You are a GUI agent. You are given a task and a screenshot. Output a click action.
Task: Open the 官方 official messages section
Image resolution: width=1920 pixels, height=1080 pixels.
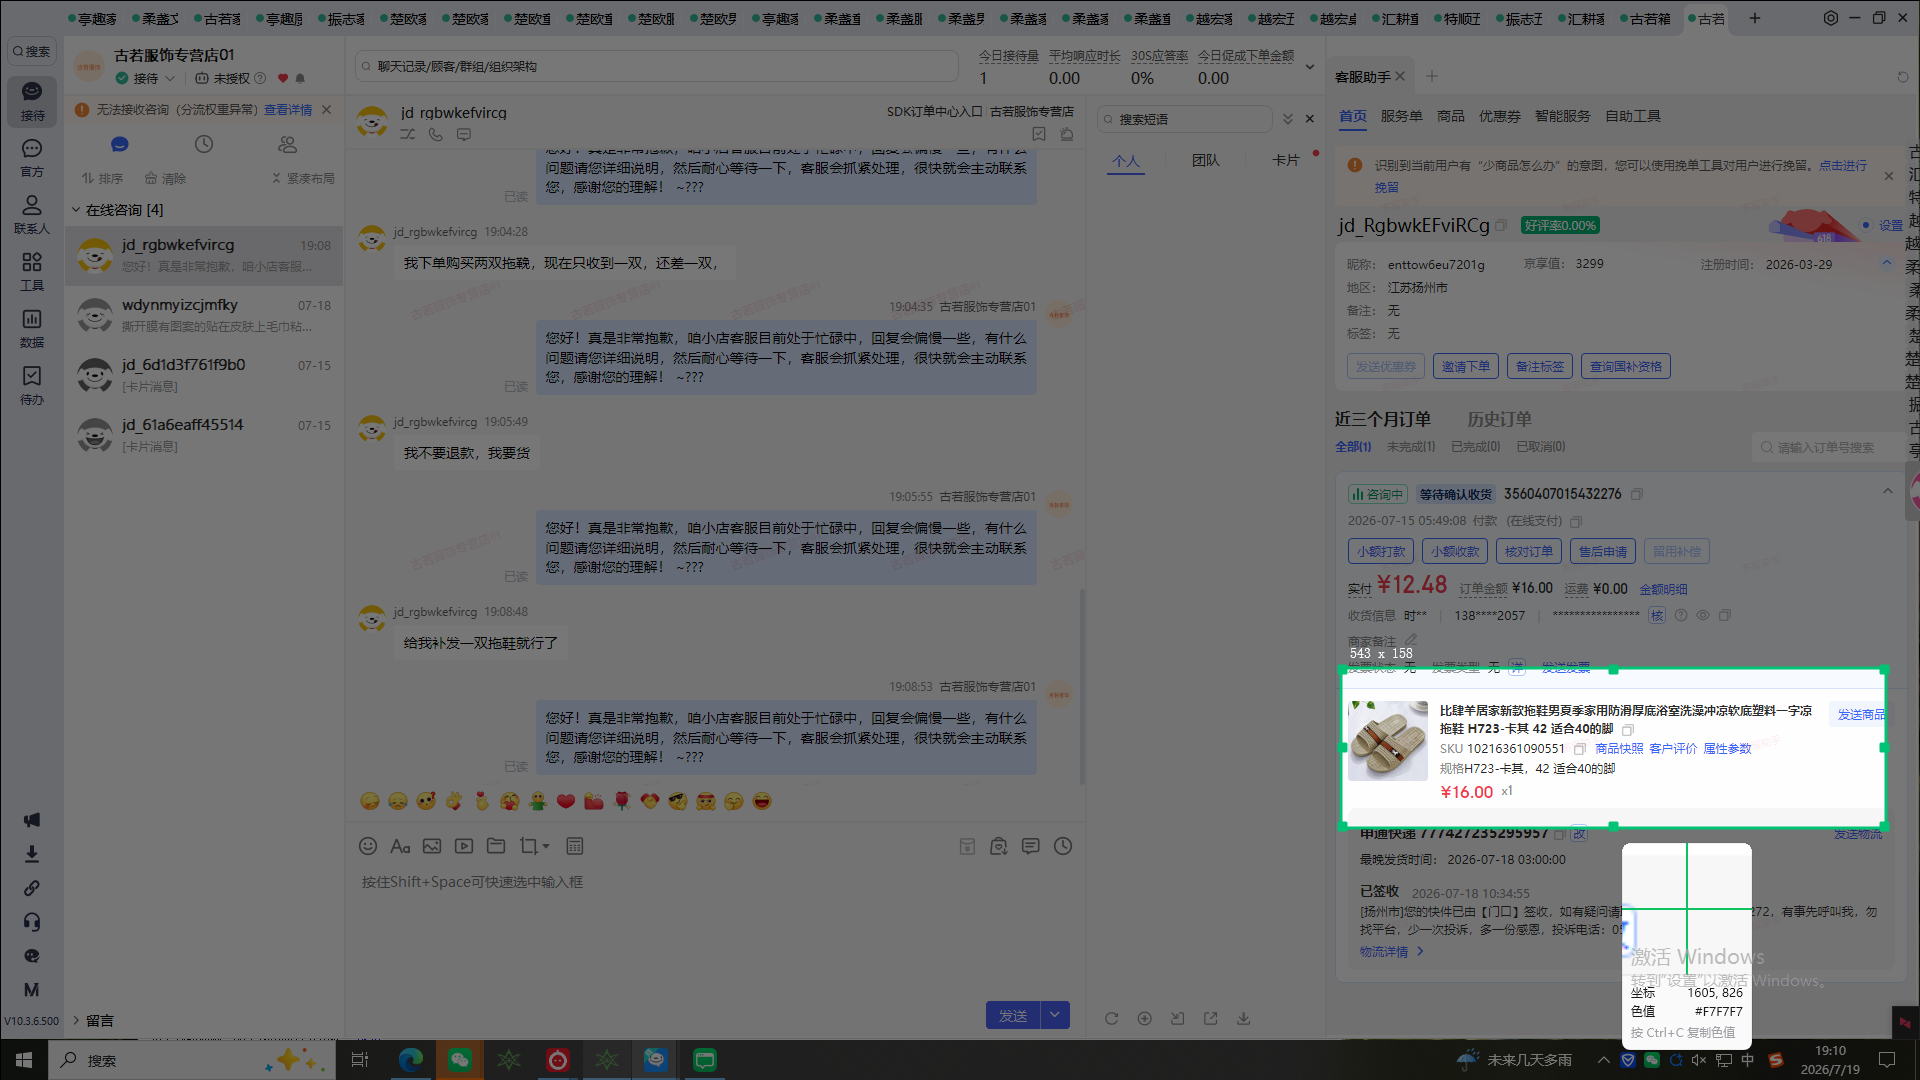[x=32, y=158]
